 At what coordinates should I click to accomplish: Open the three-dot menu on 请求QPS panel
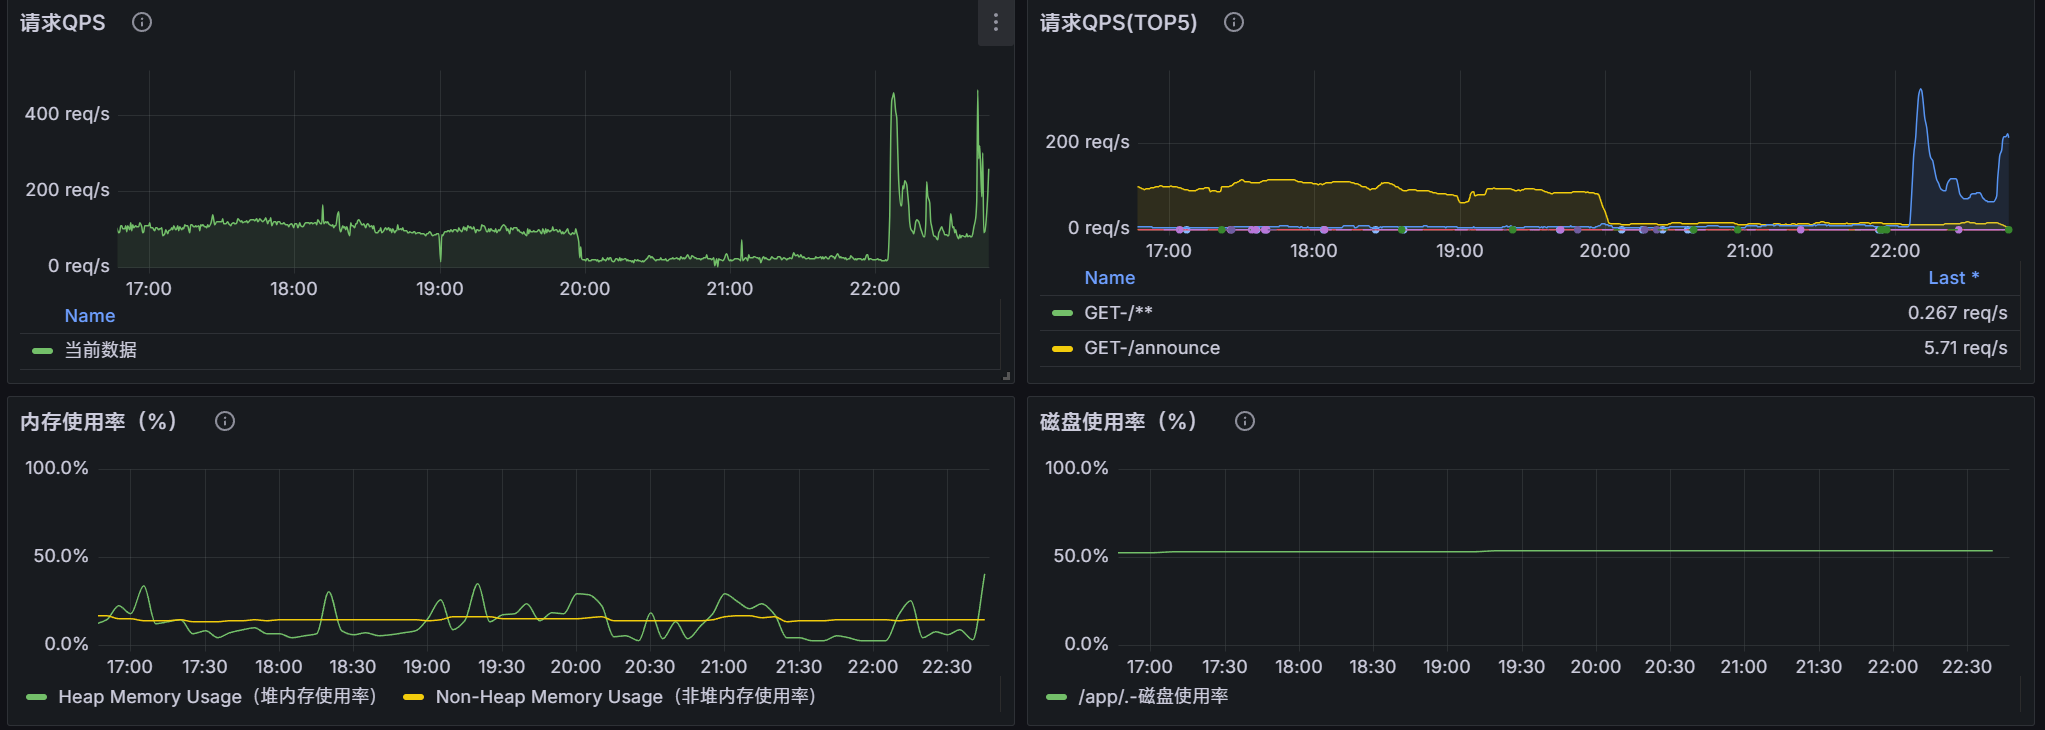[x=995, y=23]
